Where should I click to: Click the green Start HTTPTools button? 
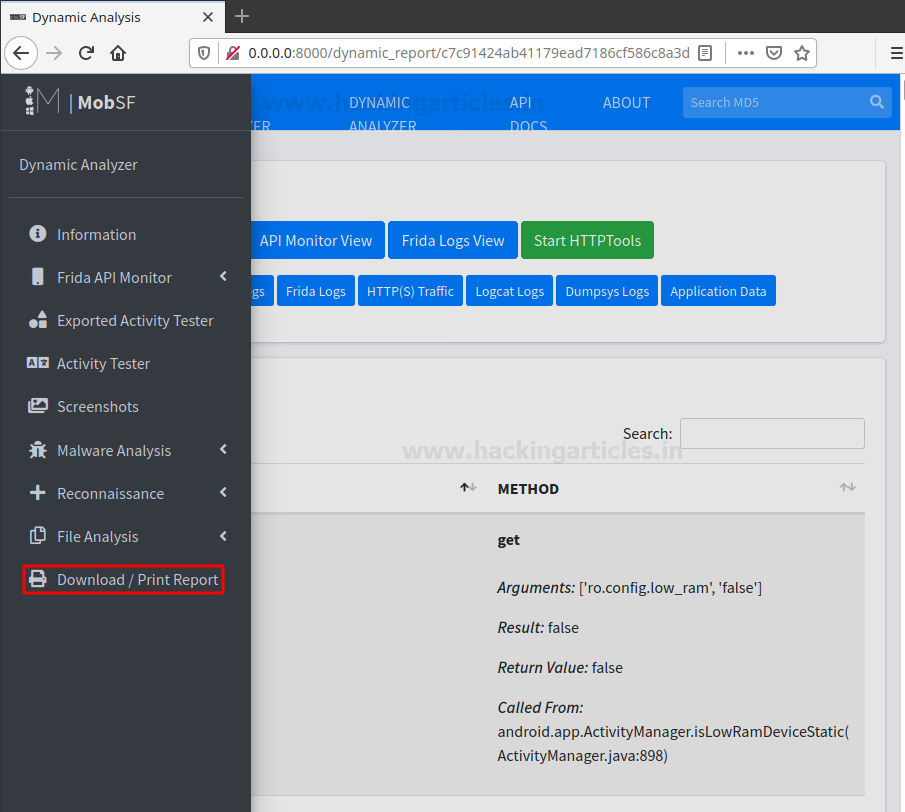click(587, 240)
